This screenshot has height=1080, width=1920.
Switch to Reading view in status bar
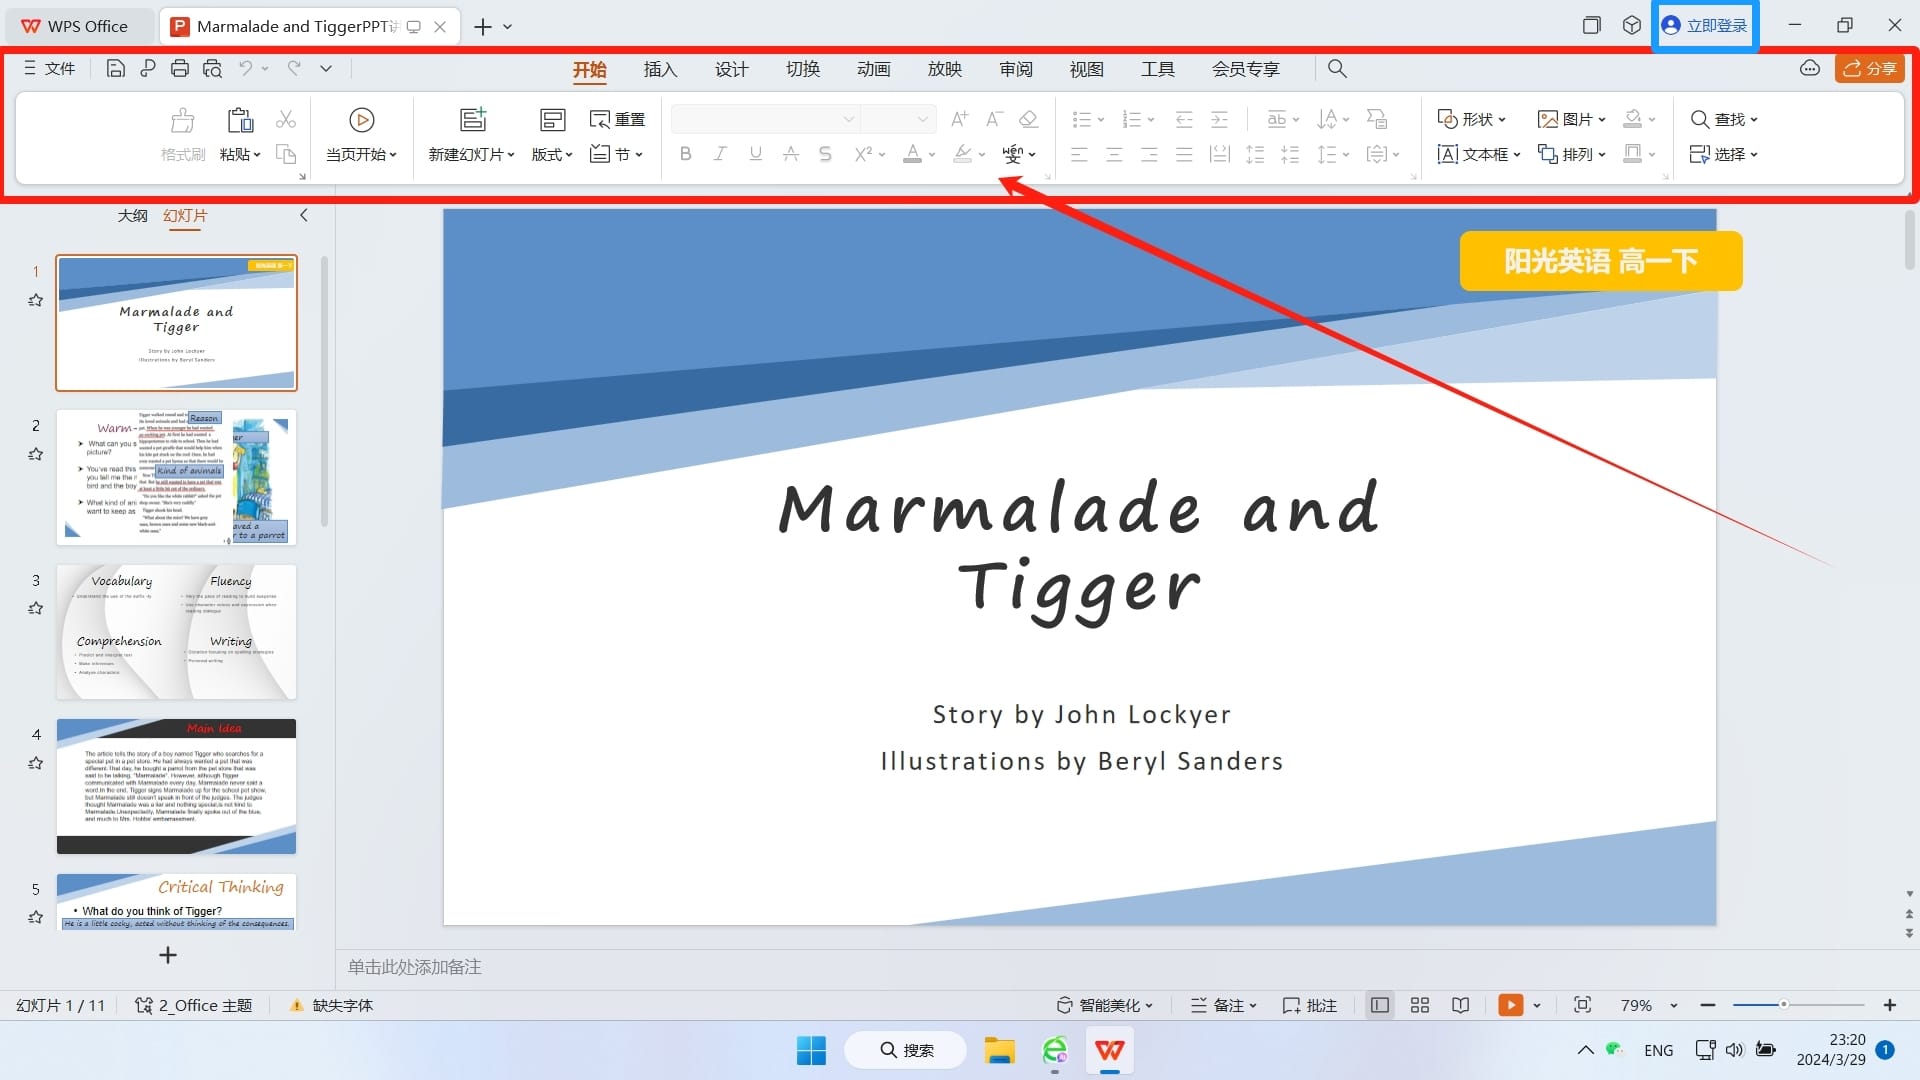coord(1460,1005)
